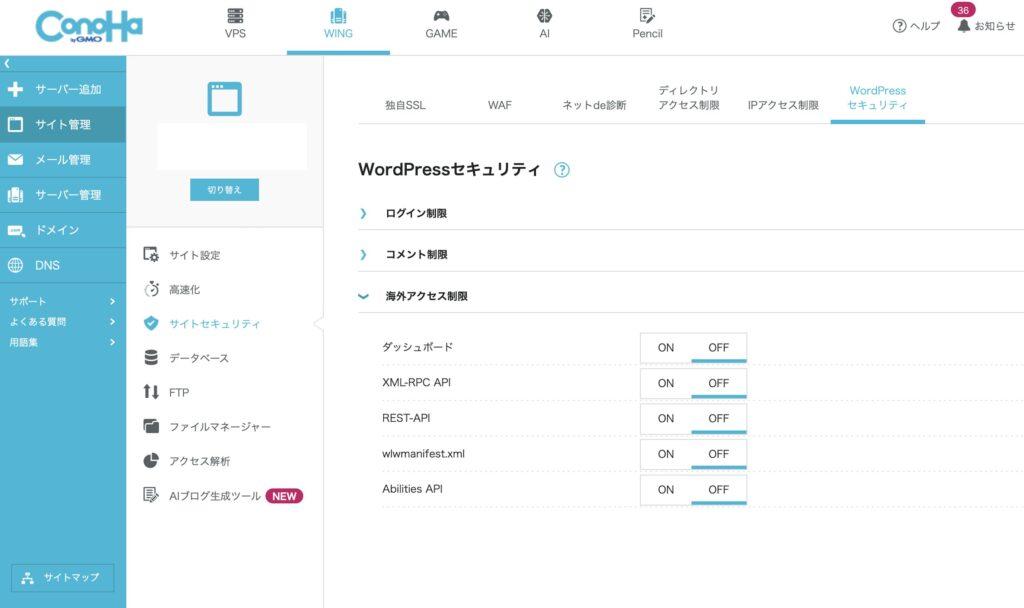Open the 独自SSL tab
The height and width of the screenshot is (608, 1024).
click(405, 105)
